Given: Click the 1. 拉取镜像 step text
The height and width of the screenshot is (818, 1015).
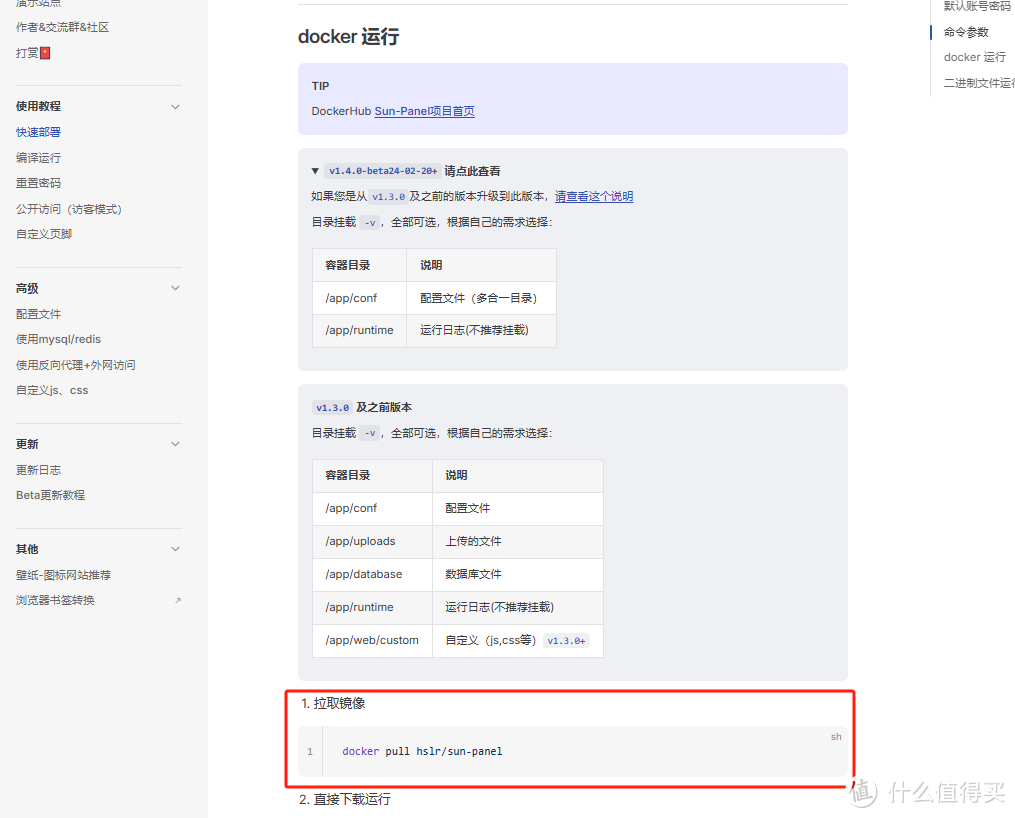Looking at the screenshot, I should [x=333, y=703].
